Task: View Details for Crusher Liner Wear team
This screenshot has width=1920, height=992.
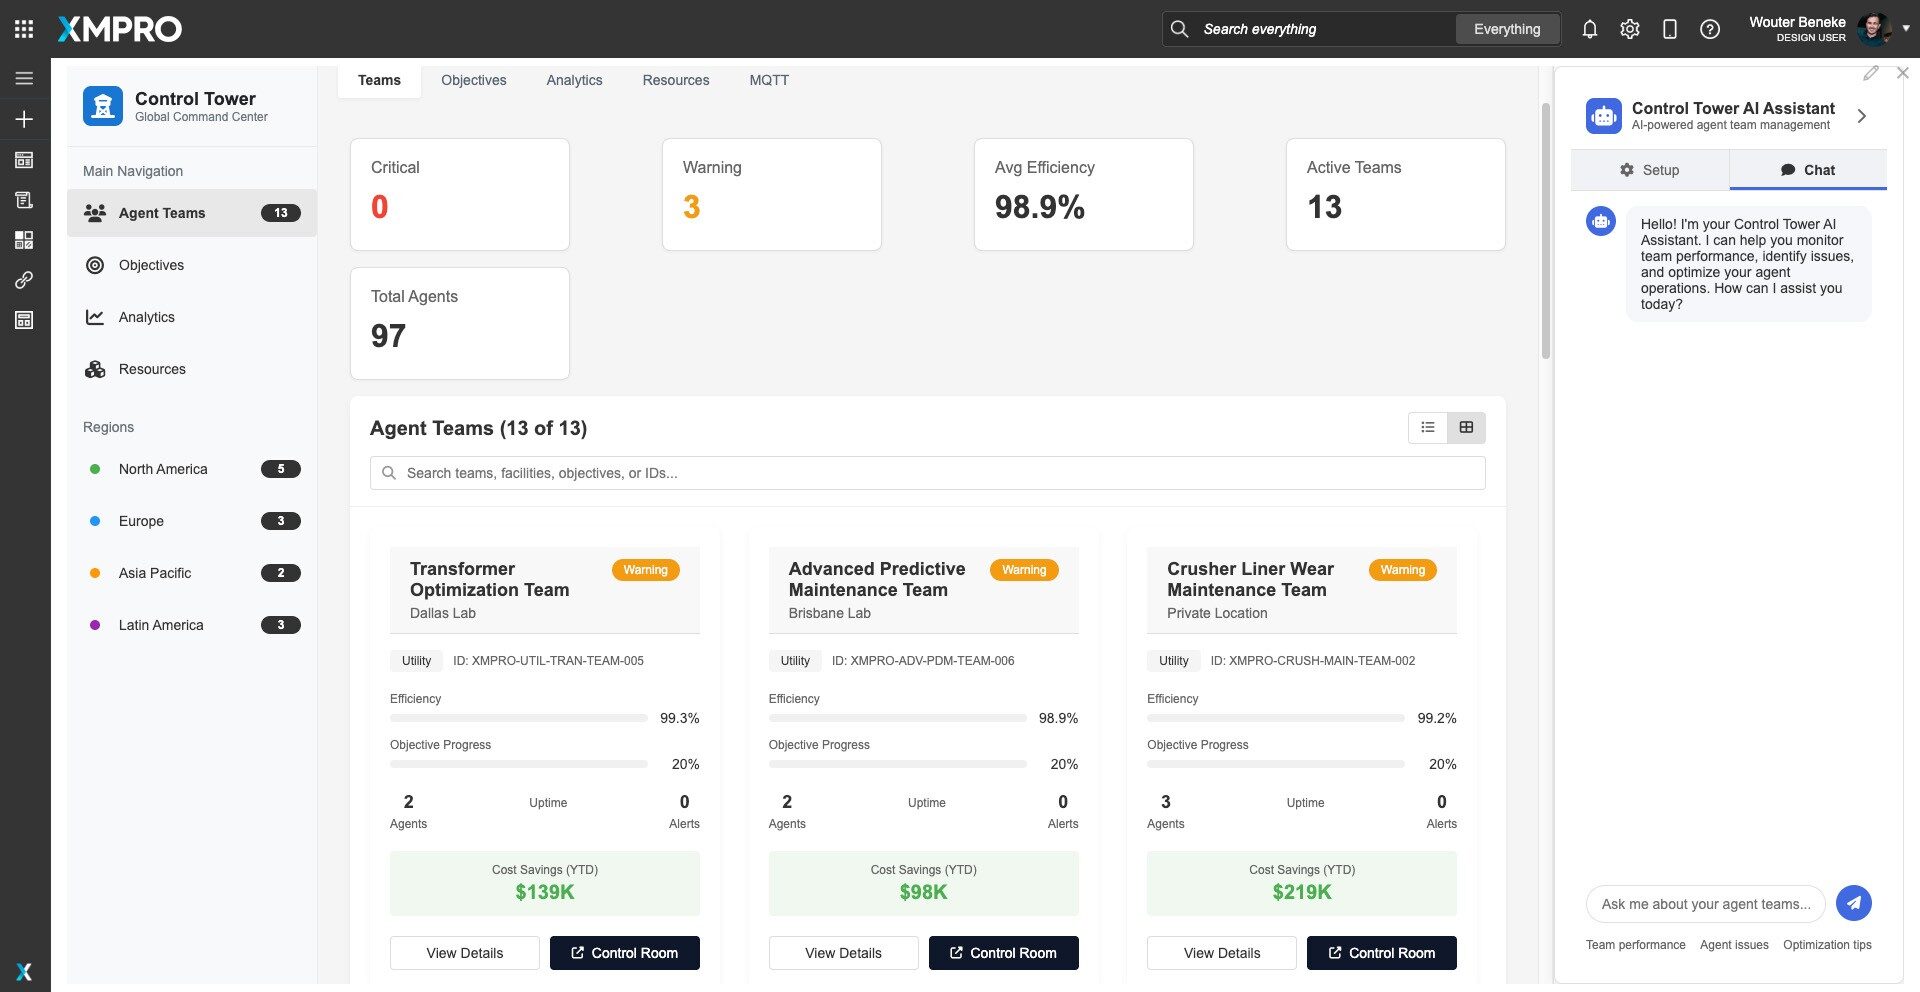Action: click(1221, 953)
